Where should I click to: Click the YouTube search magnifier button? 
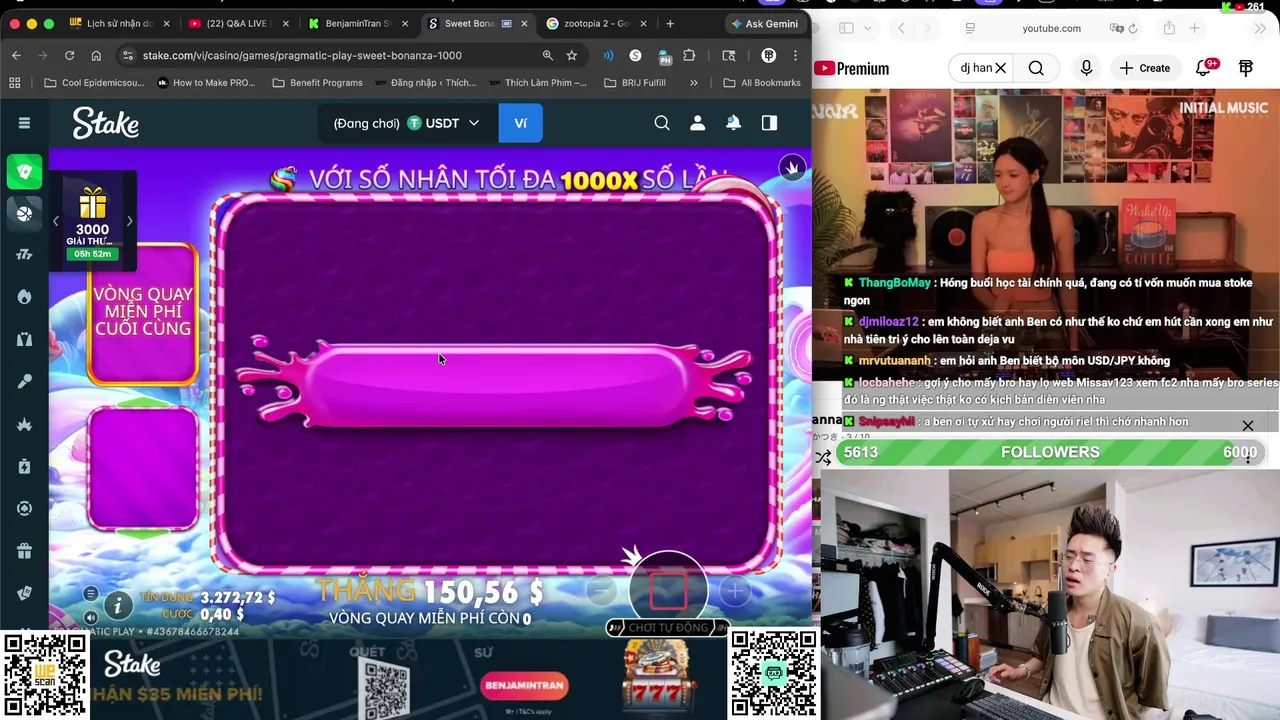(x=1036, y=68)
